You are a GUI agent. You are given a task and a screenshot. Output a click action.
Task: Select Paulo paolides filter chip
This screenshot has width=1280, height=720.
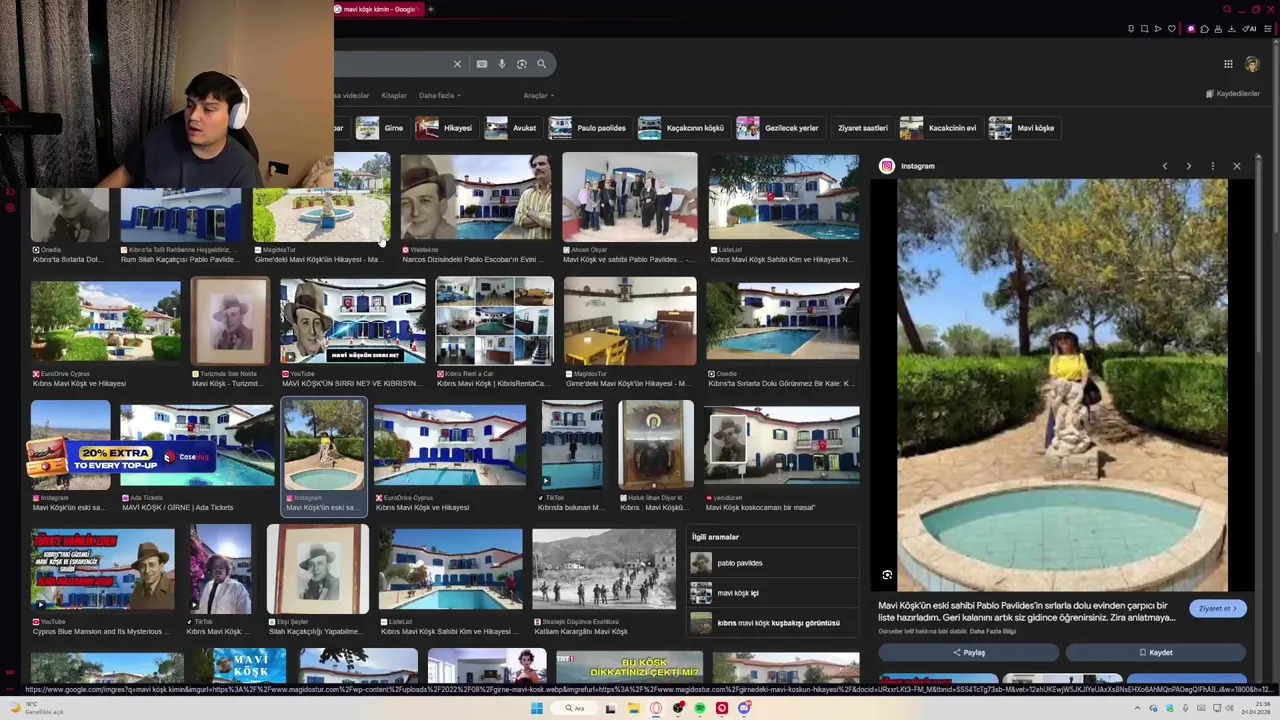coord(588,128)
